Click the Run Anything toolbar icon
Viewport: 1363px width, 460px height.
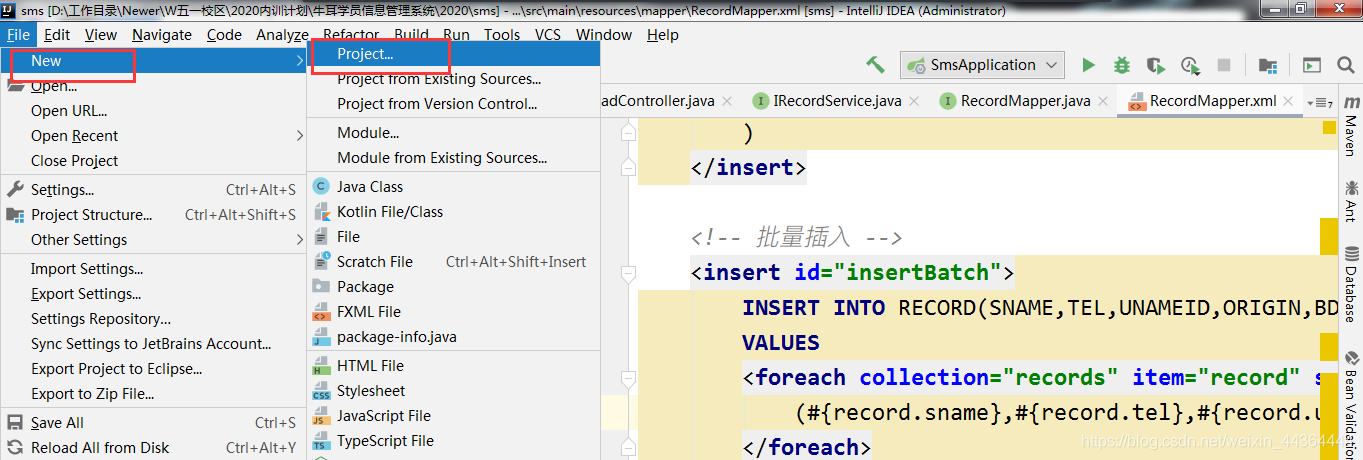1311,65
